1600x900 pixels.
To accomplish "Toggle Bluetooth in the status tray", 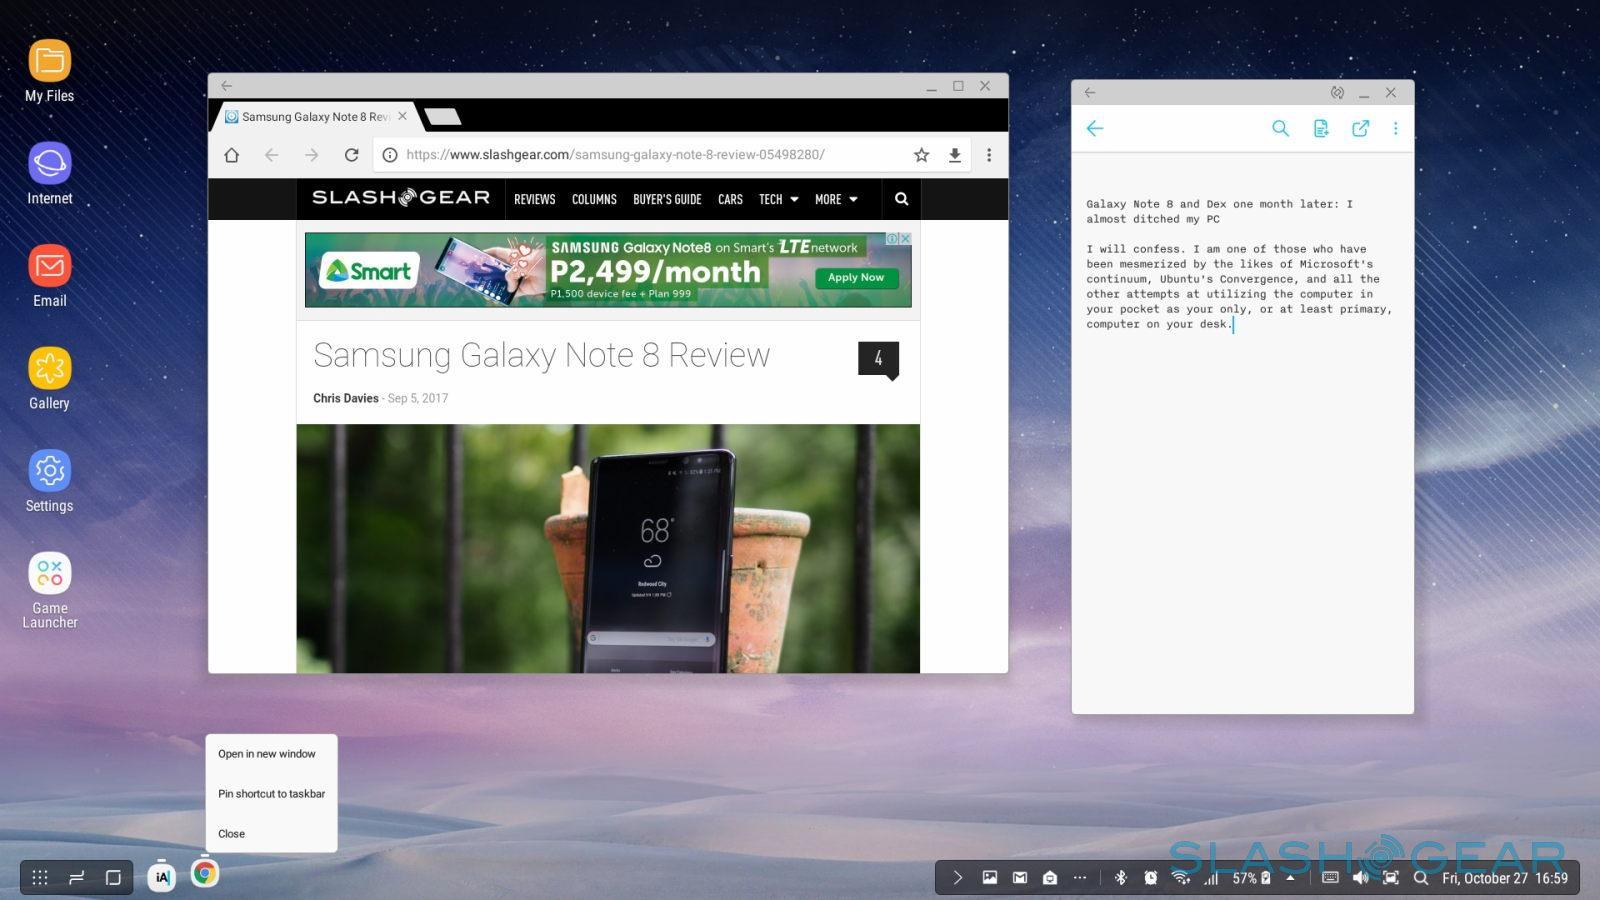I will click(x=1120, y=878).
